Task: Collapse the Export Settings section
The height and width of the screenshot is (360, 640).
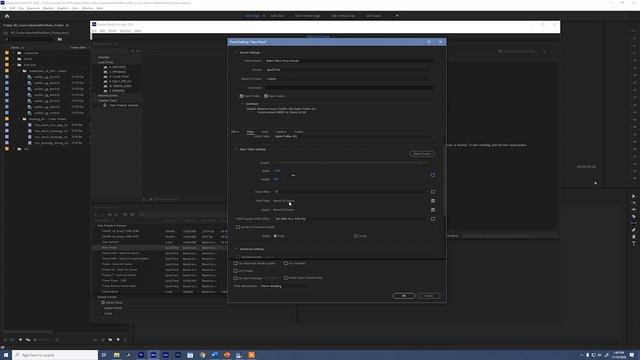Action: (x=236, y=53)
